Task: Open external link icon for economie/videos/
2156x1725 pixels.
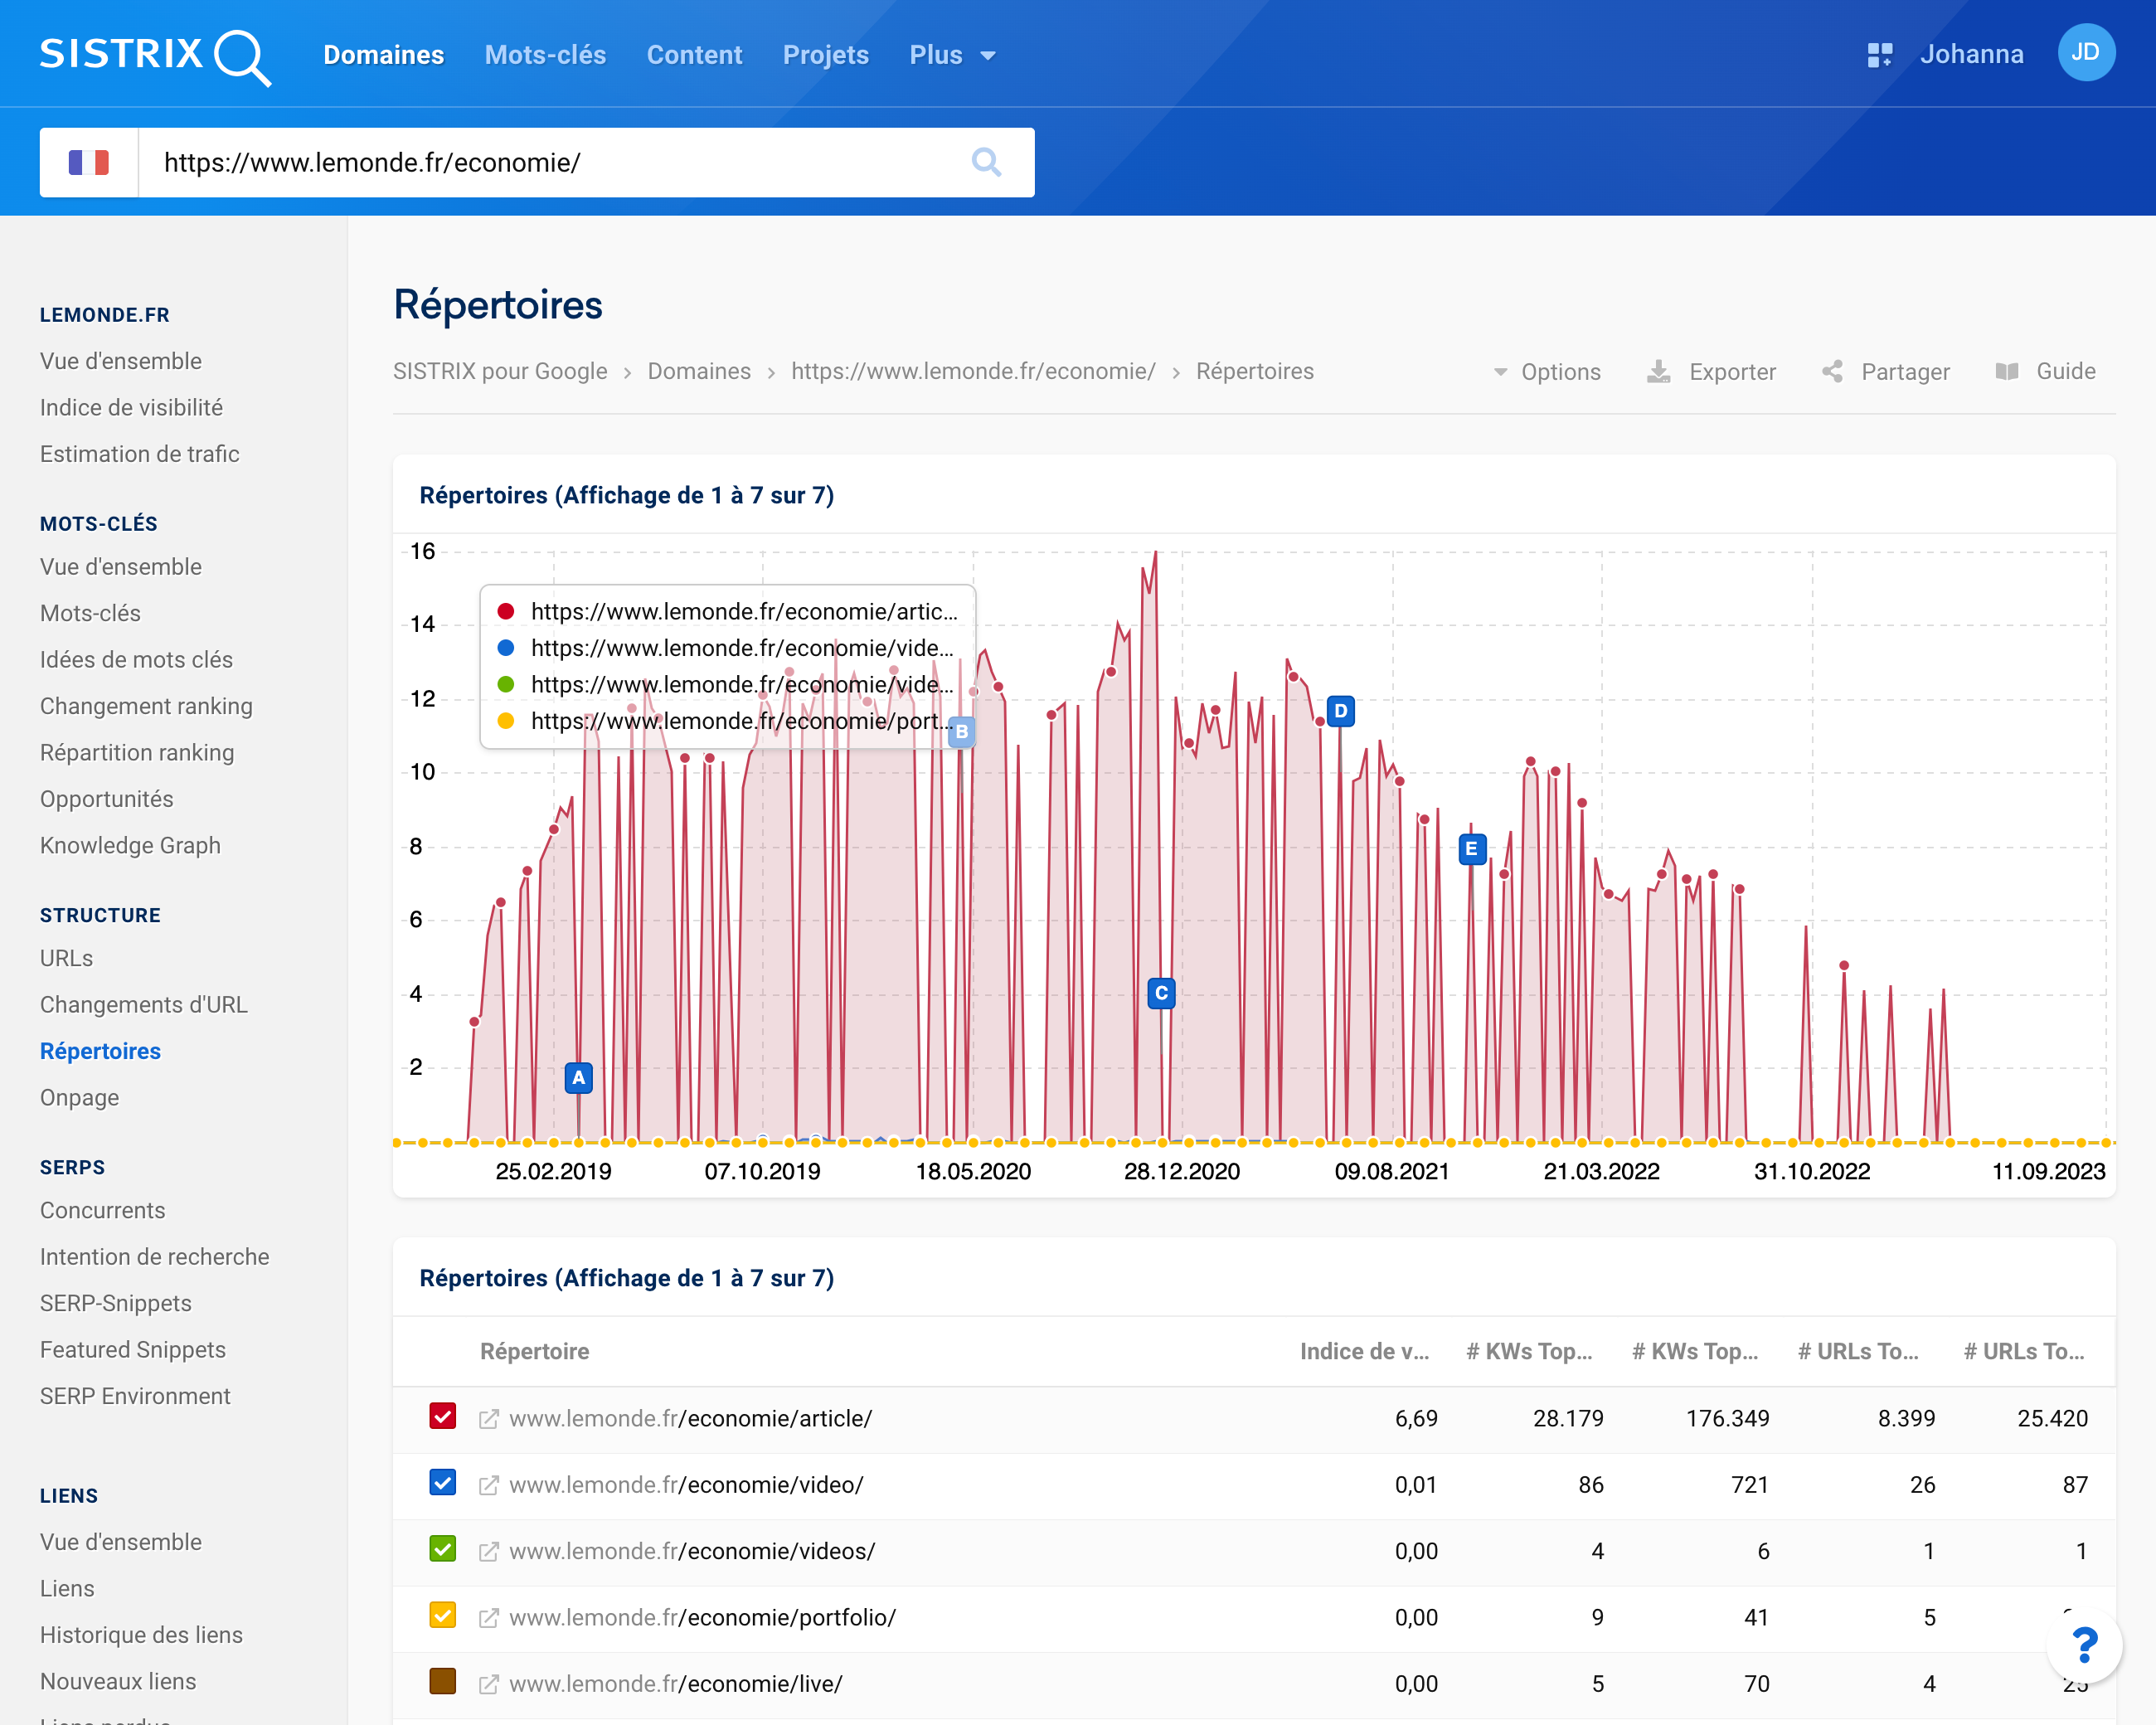Action: tap(489, 1551)
